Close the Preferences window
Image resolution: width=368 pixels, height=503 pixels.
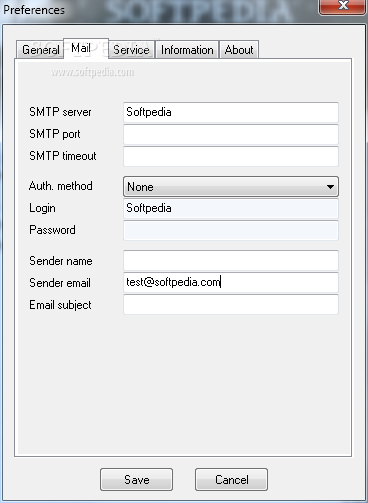pyautogui.click(x=343, y=7)
